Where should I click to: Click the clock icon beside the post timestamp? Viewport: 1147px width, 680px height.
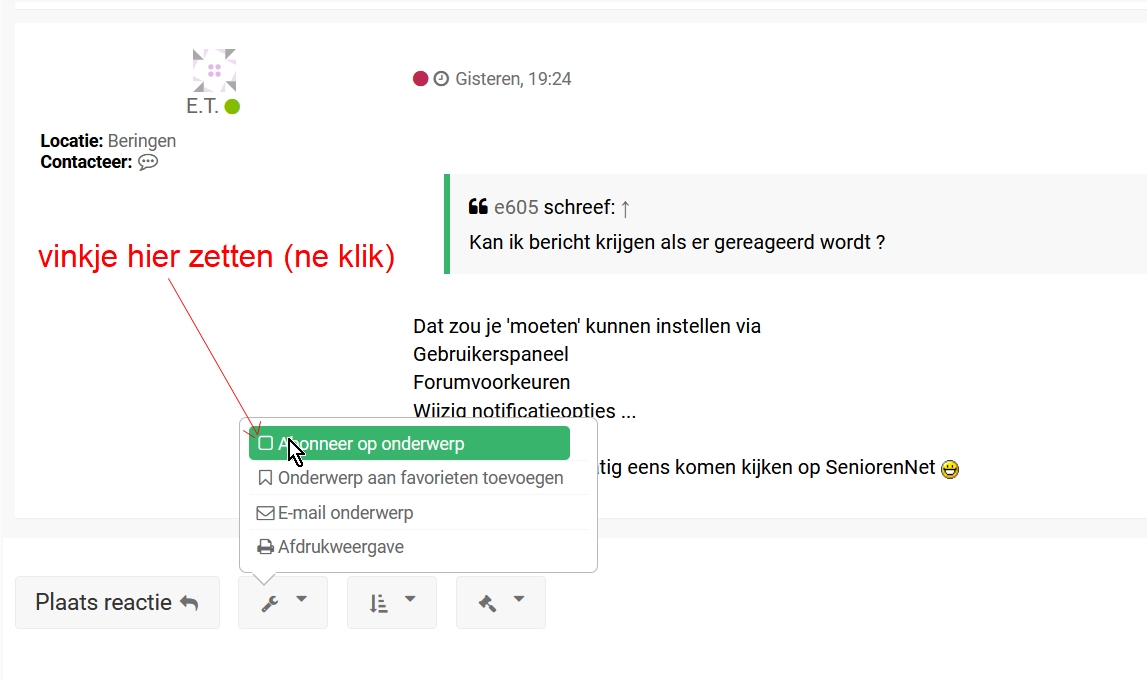click(x=441, y=78)
